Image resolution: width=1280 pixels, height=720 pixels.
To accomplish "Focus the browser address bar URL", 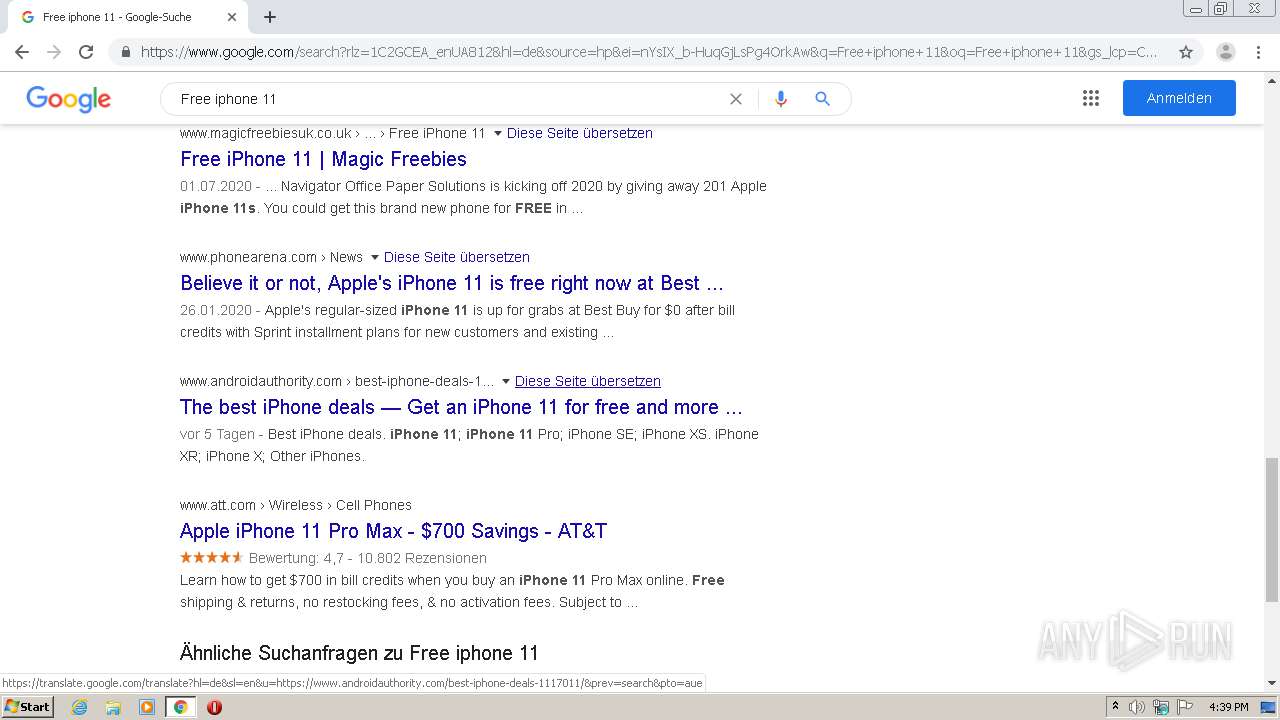I will 648,52.
